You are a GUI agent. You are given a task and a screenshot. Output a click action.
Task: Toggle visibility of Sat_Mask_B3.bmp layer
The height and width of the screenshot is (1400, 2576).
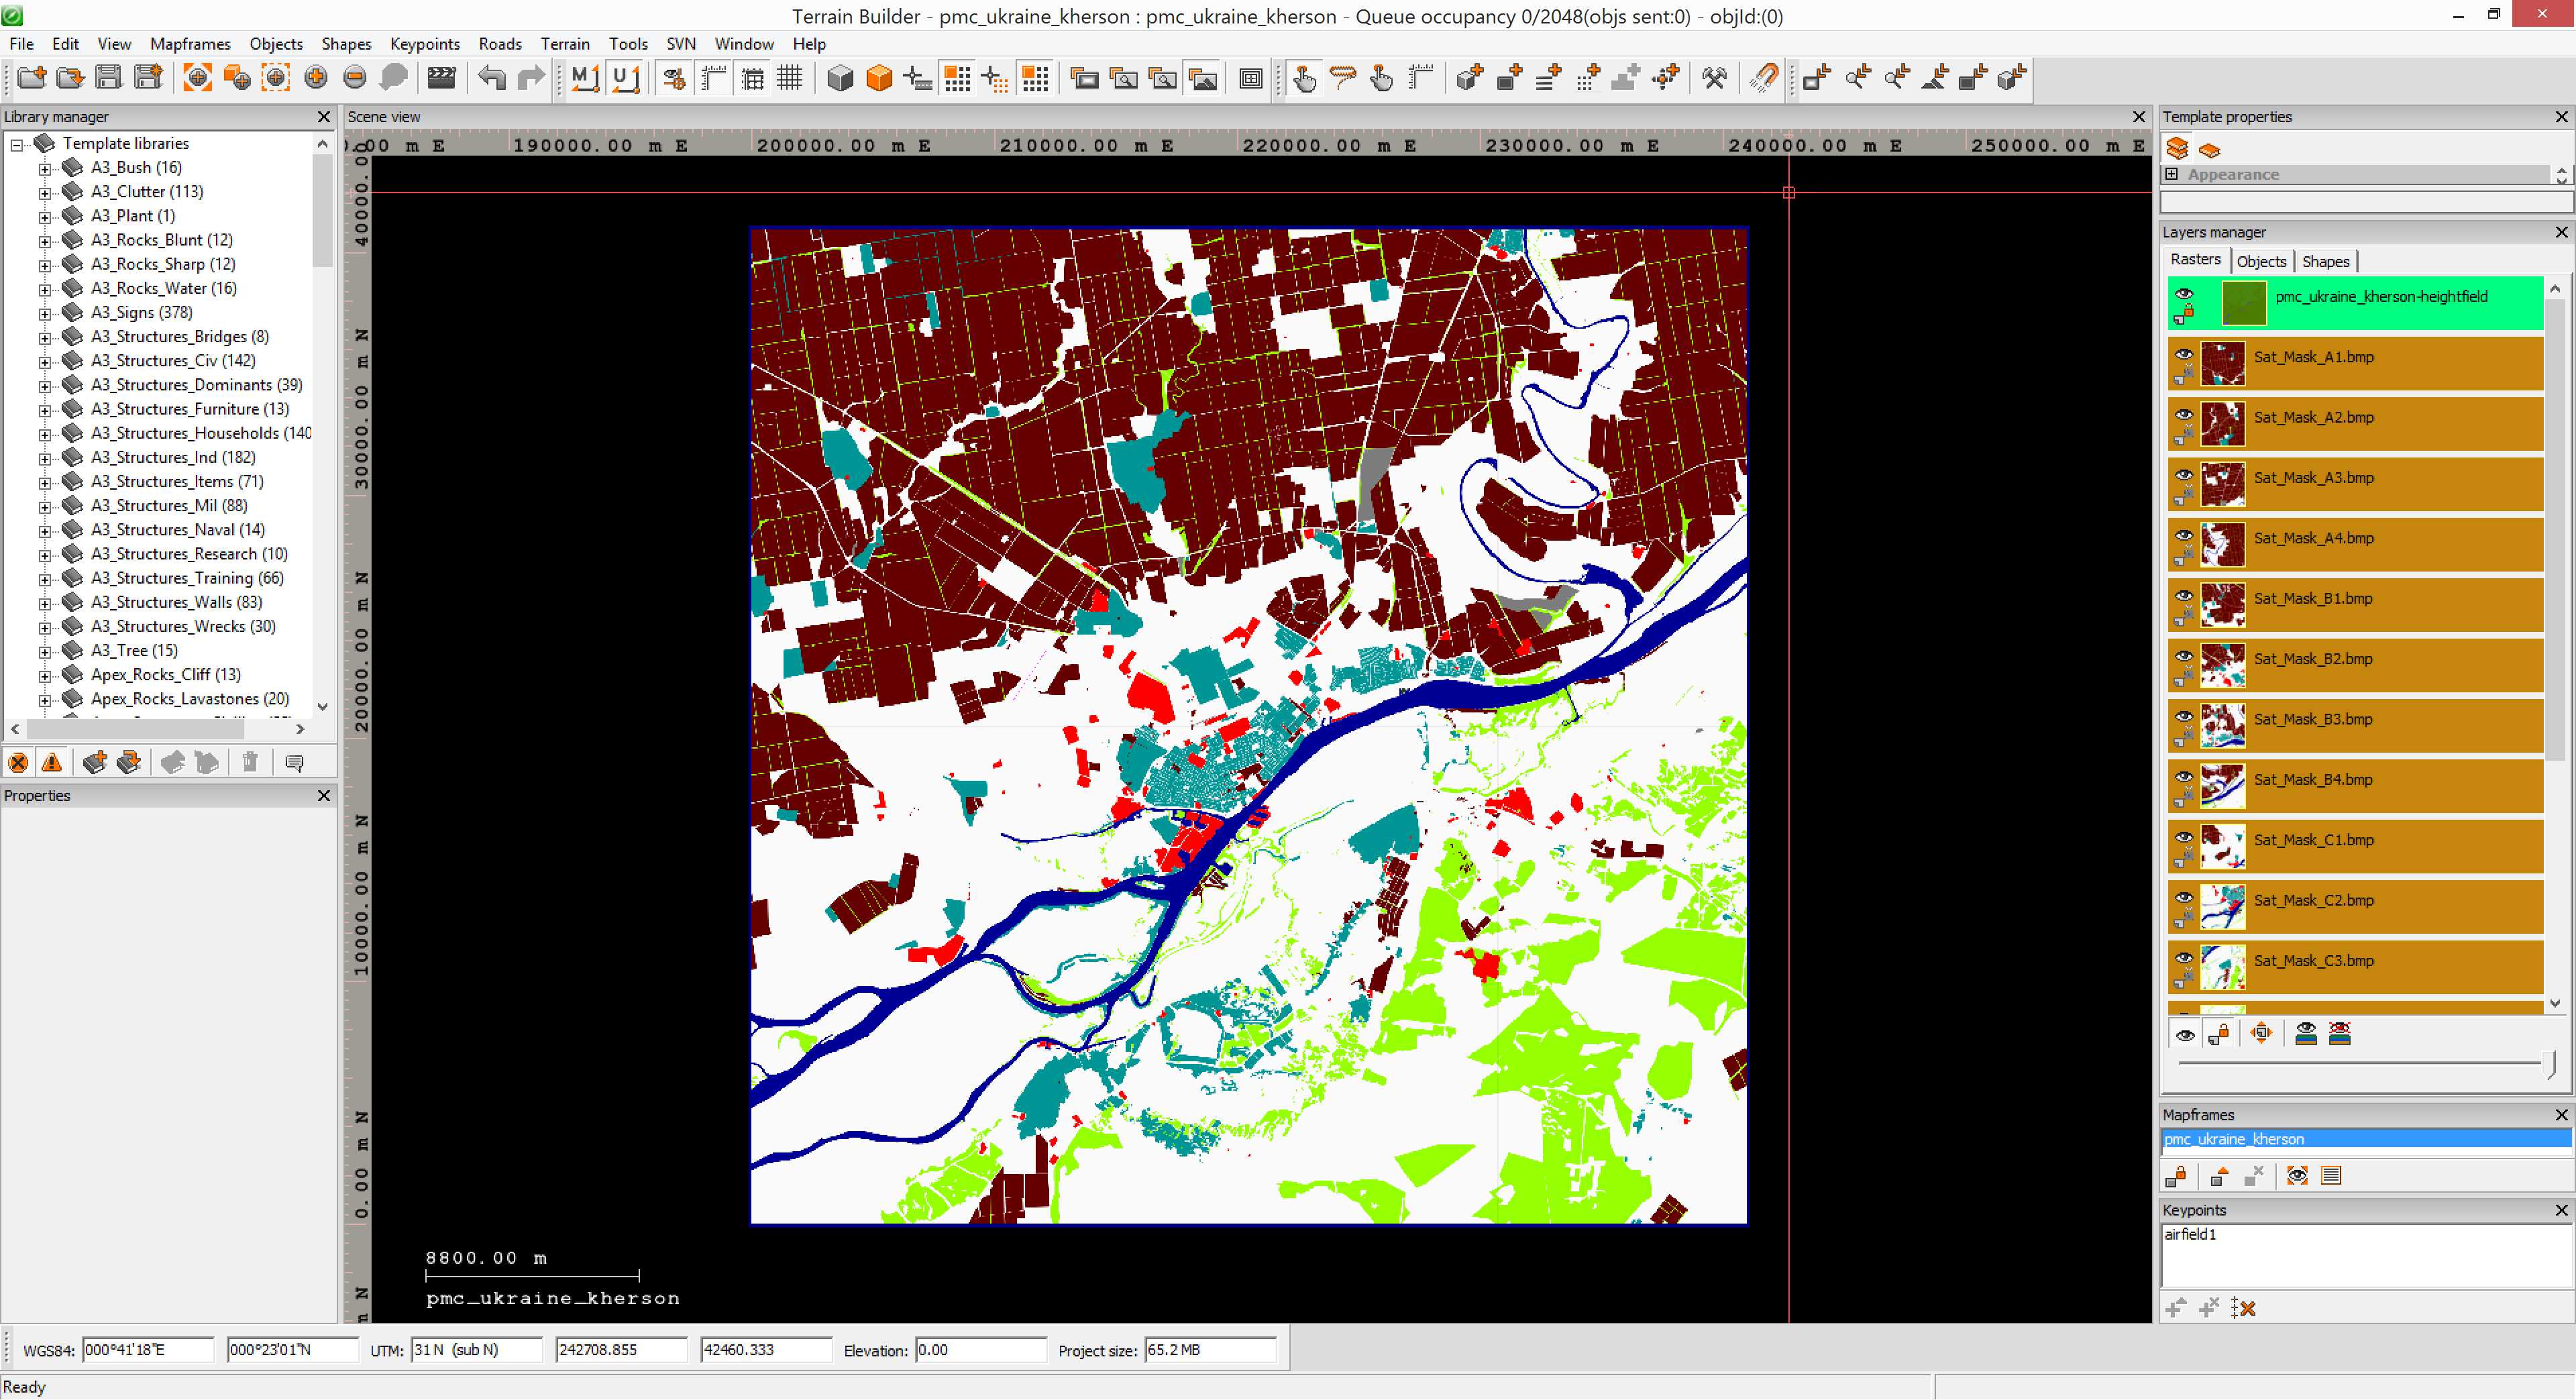2184,716
